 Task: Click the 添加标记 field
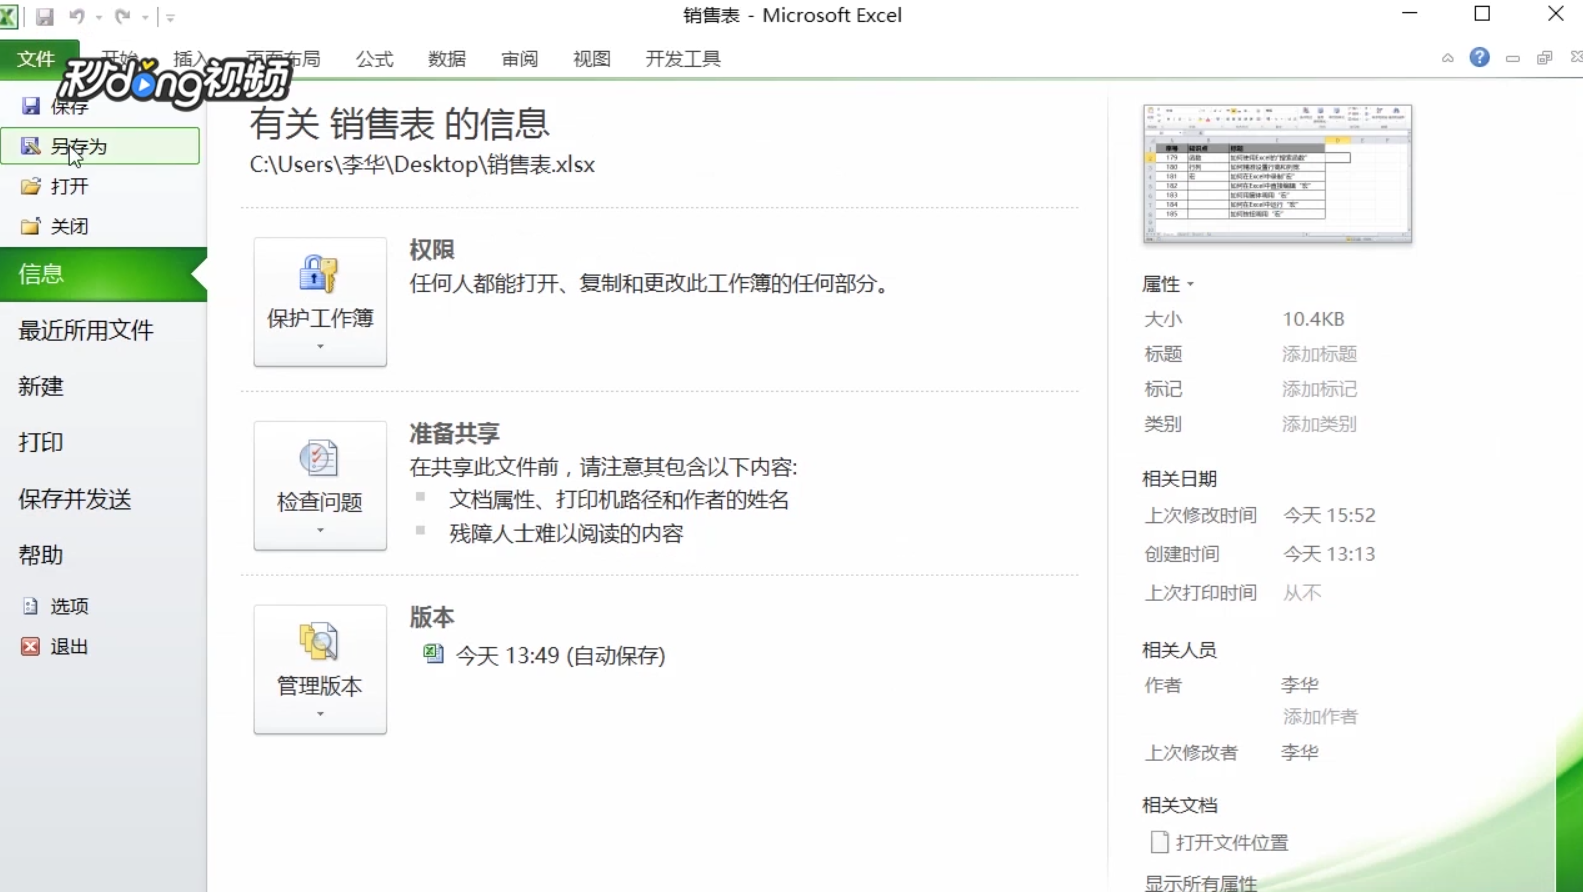click(1319, 389)
